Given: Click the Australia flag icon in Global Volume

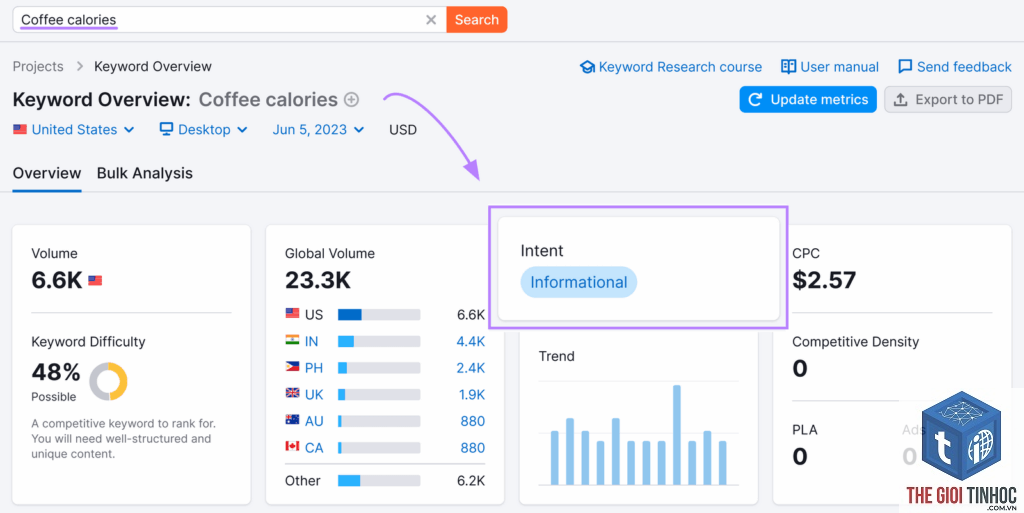Looking at the screenshot, I should coord(292,420).
